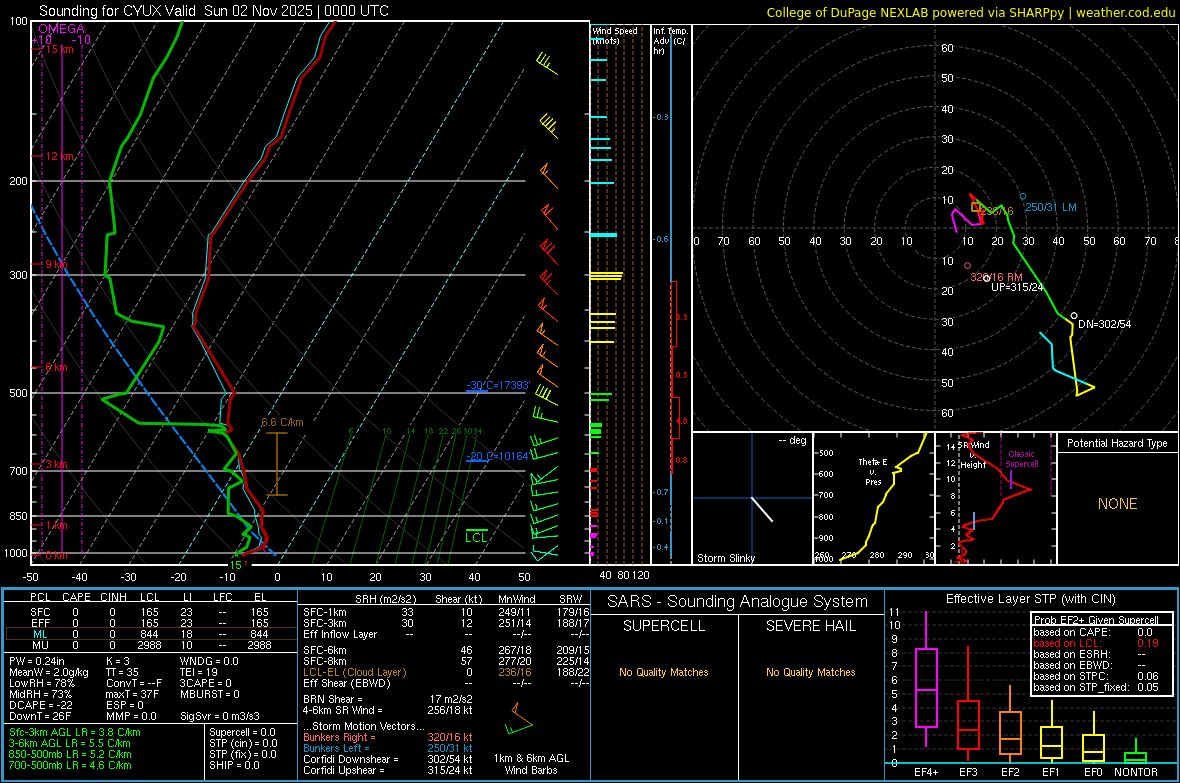This screenshot has width=1180, height=783.
Task: Click the 'Potential Hazard Type' header
Action: click(1117, 443)
